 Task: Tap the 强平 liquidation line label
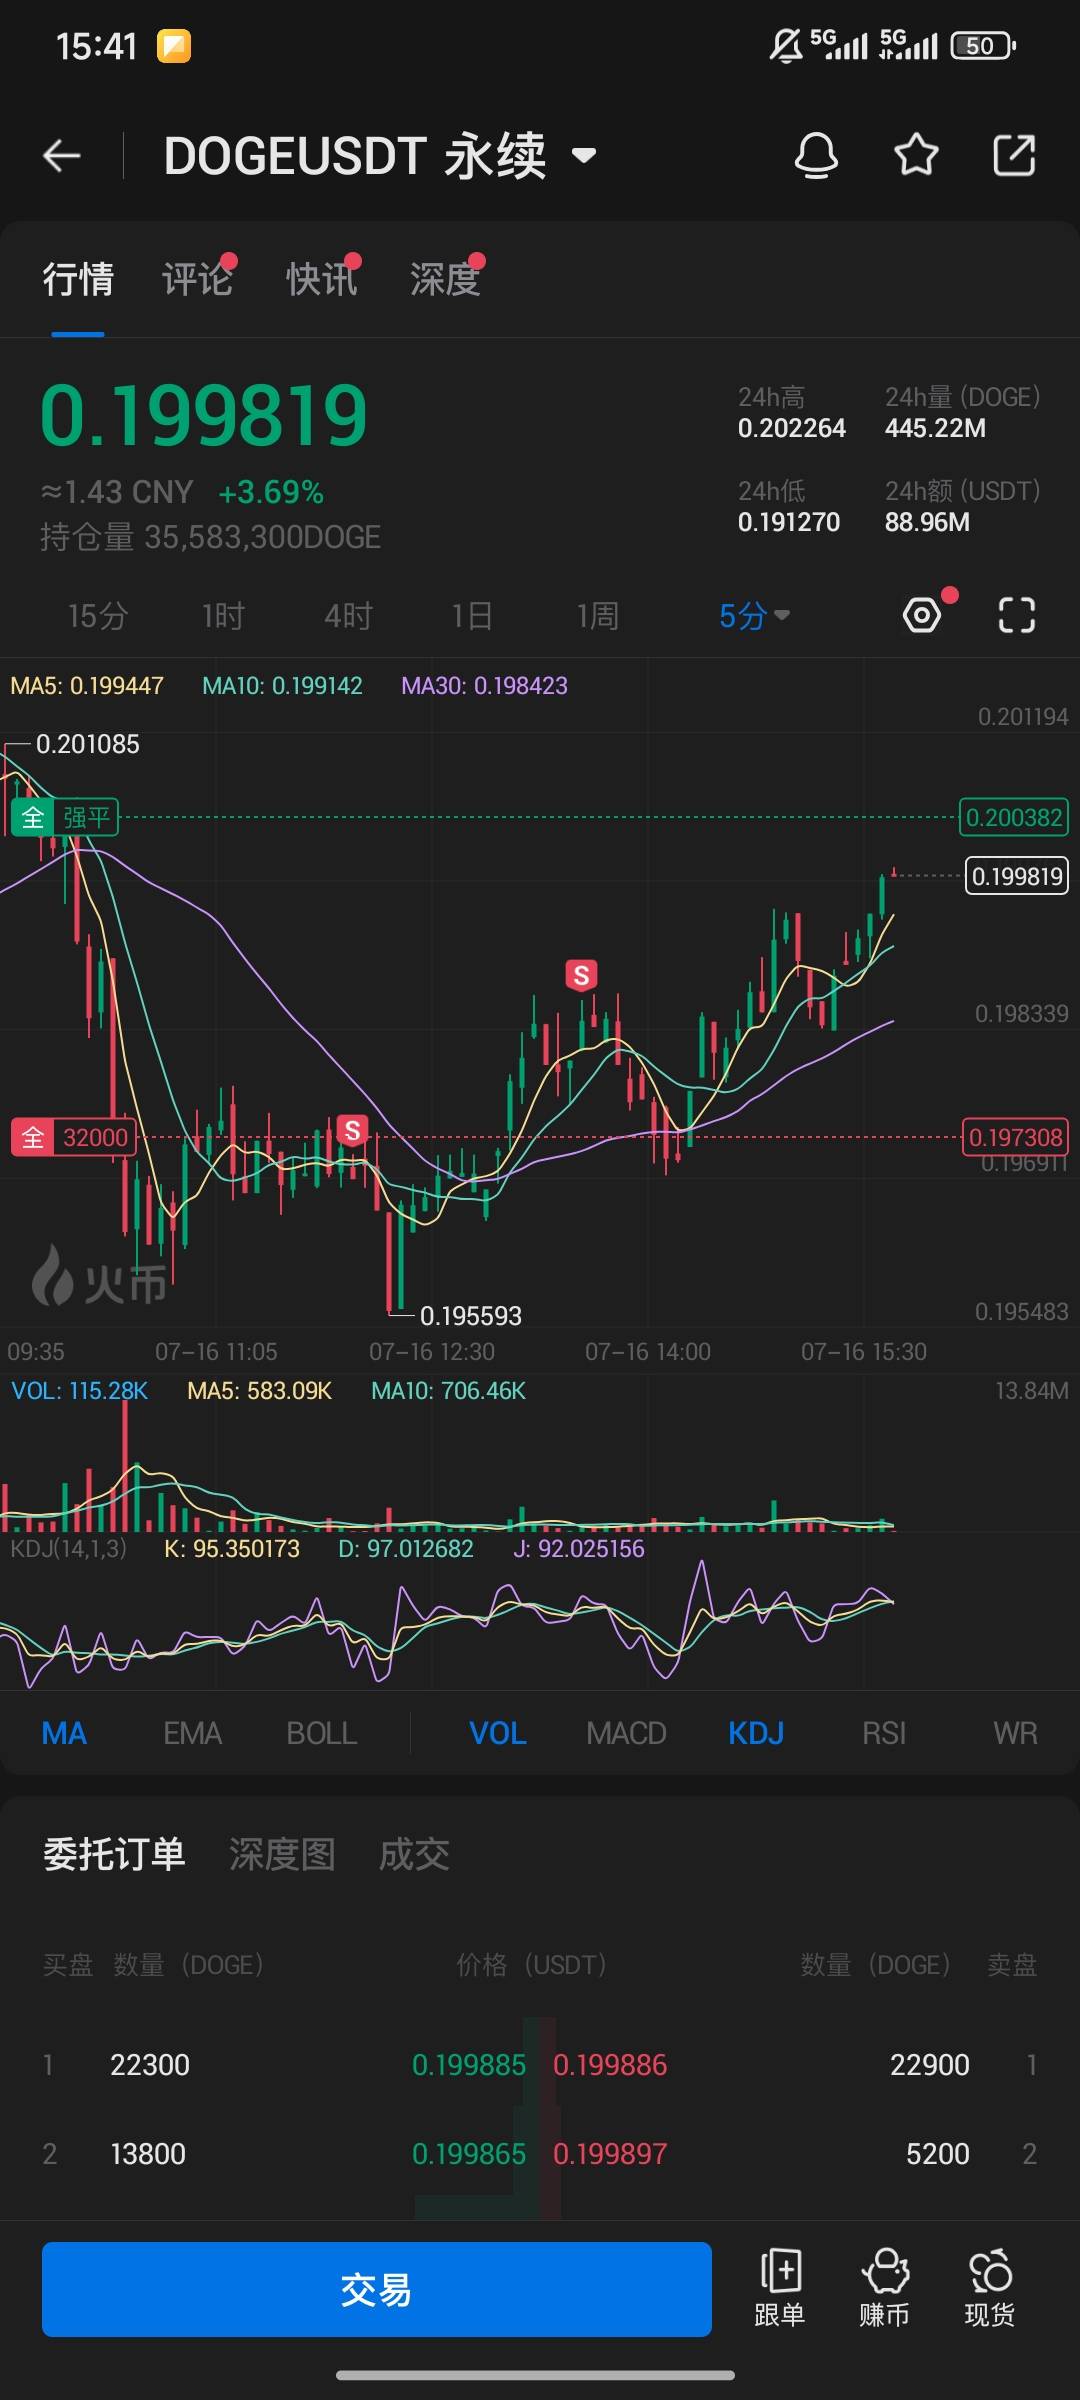65,817
